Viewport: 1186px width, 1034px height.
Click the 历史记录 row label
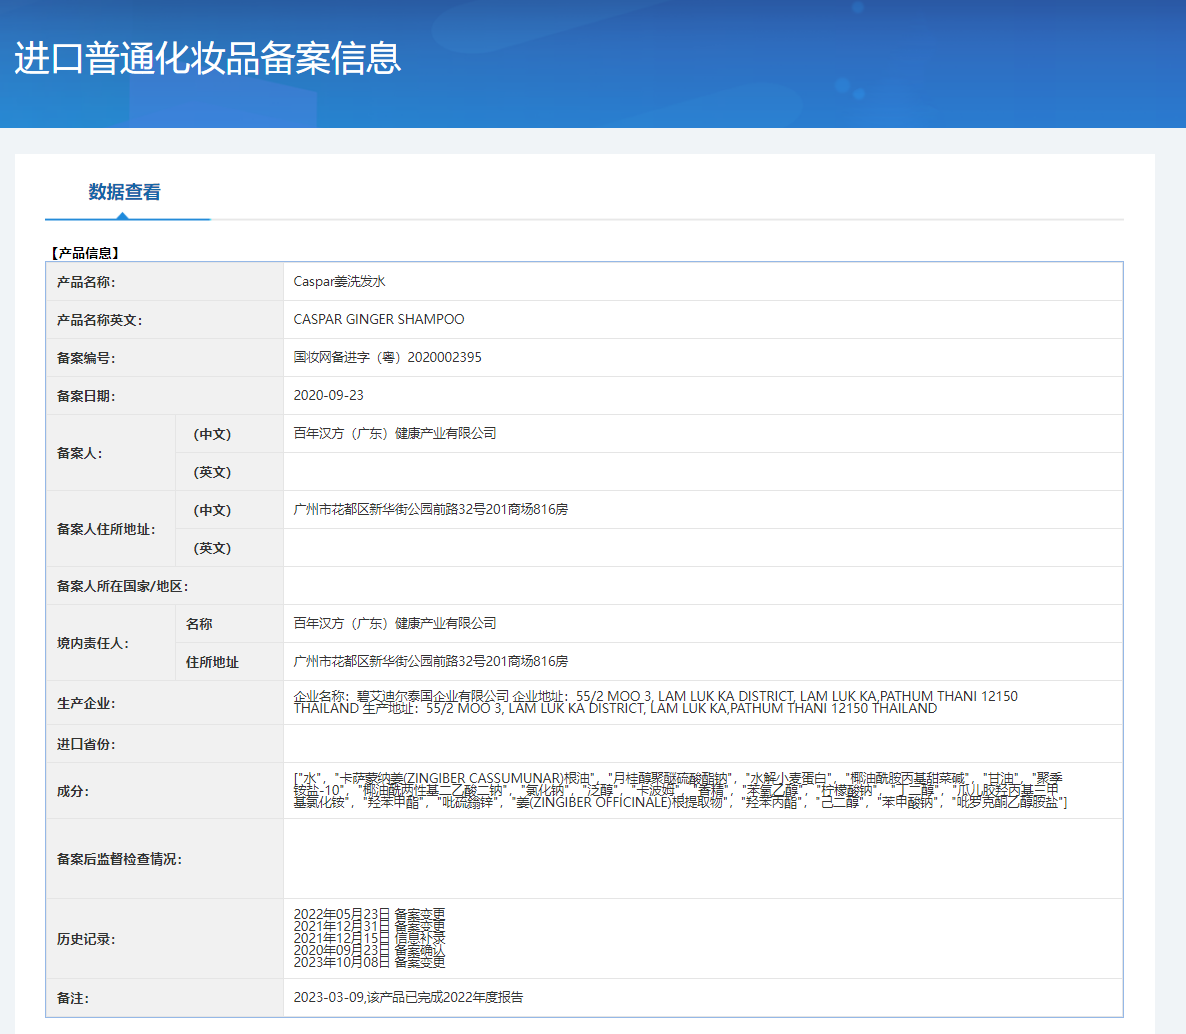pos(86,940)
